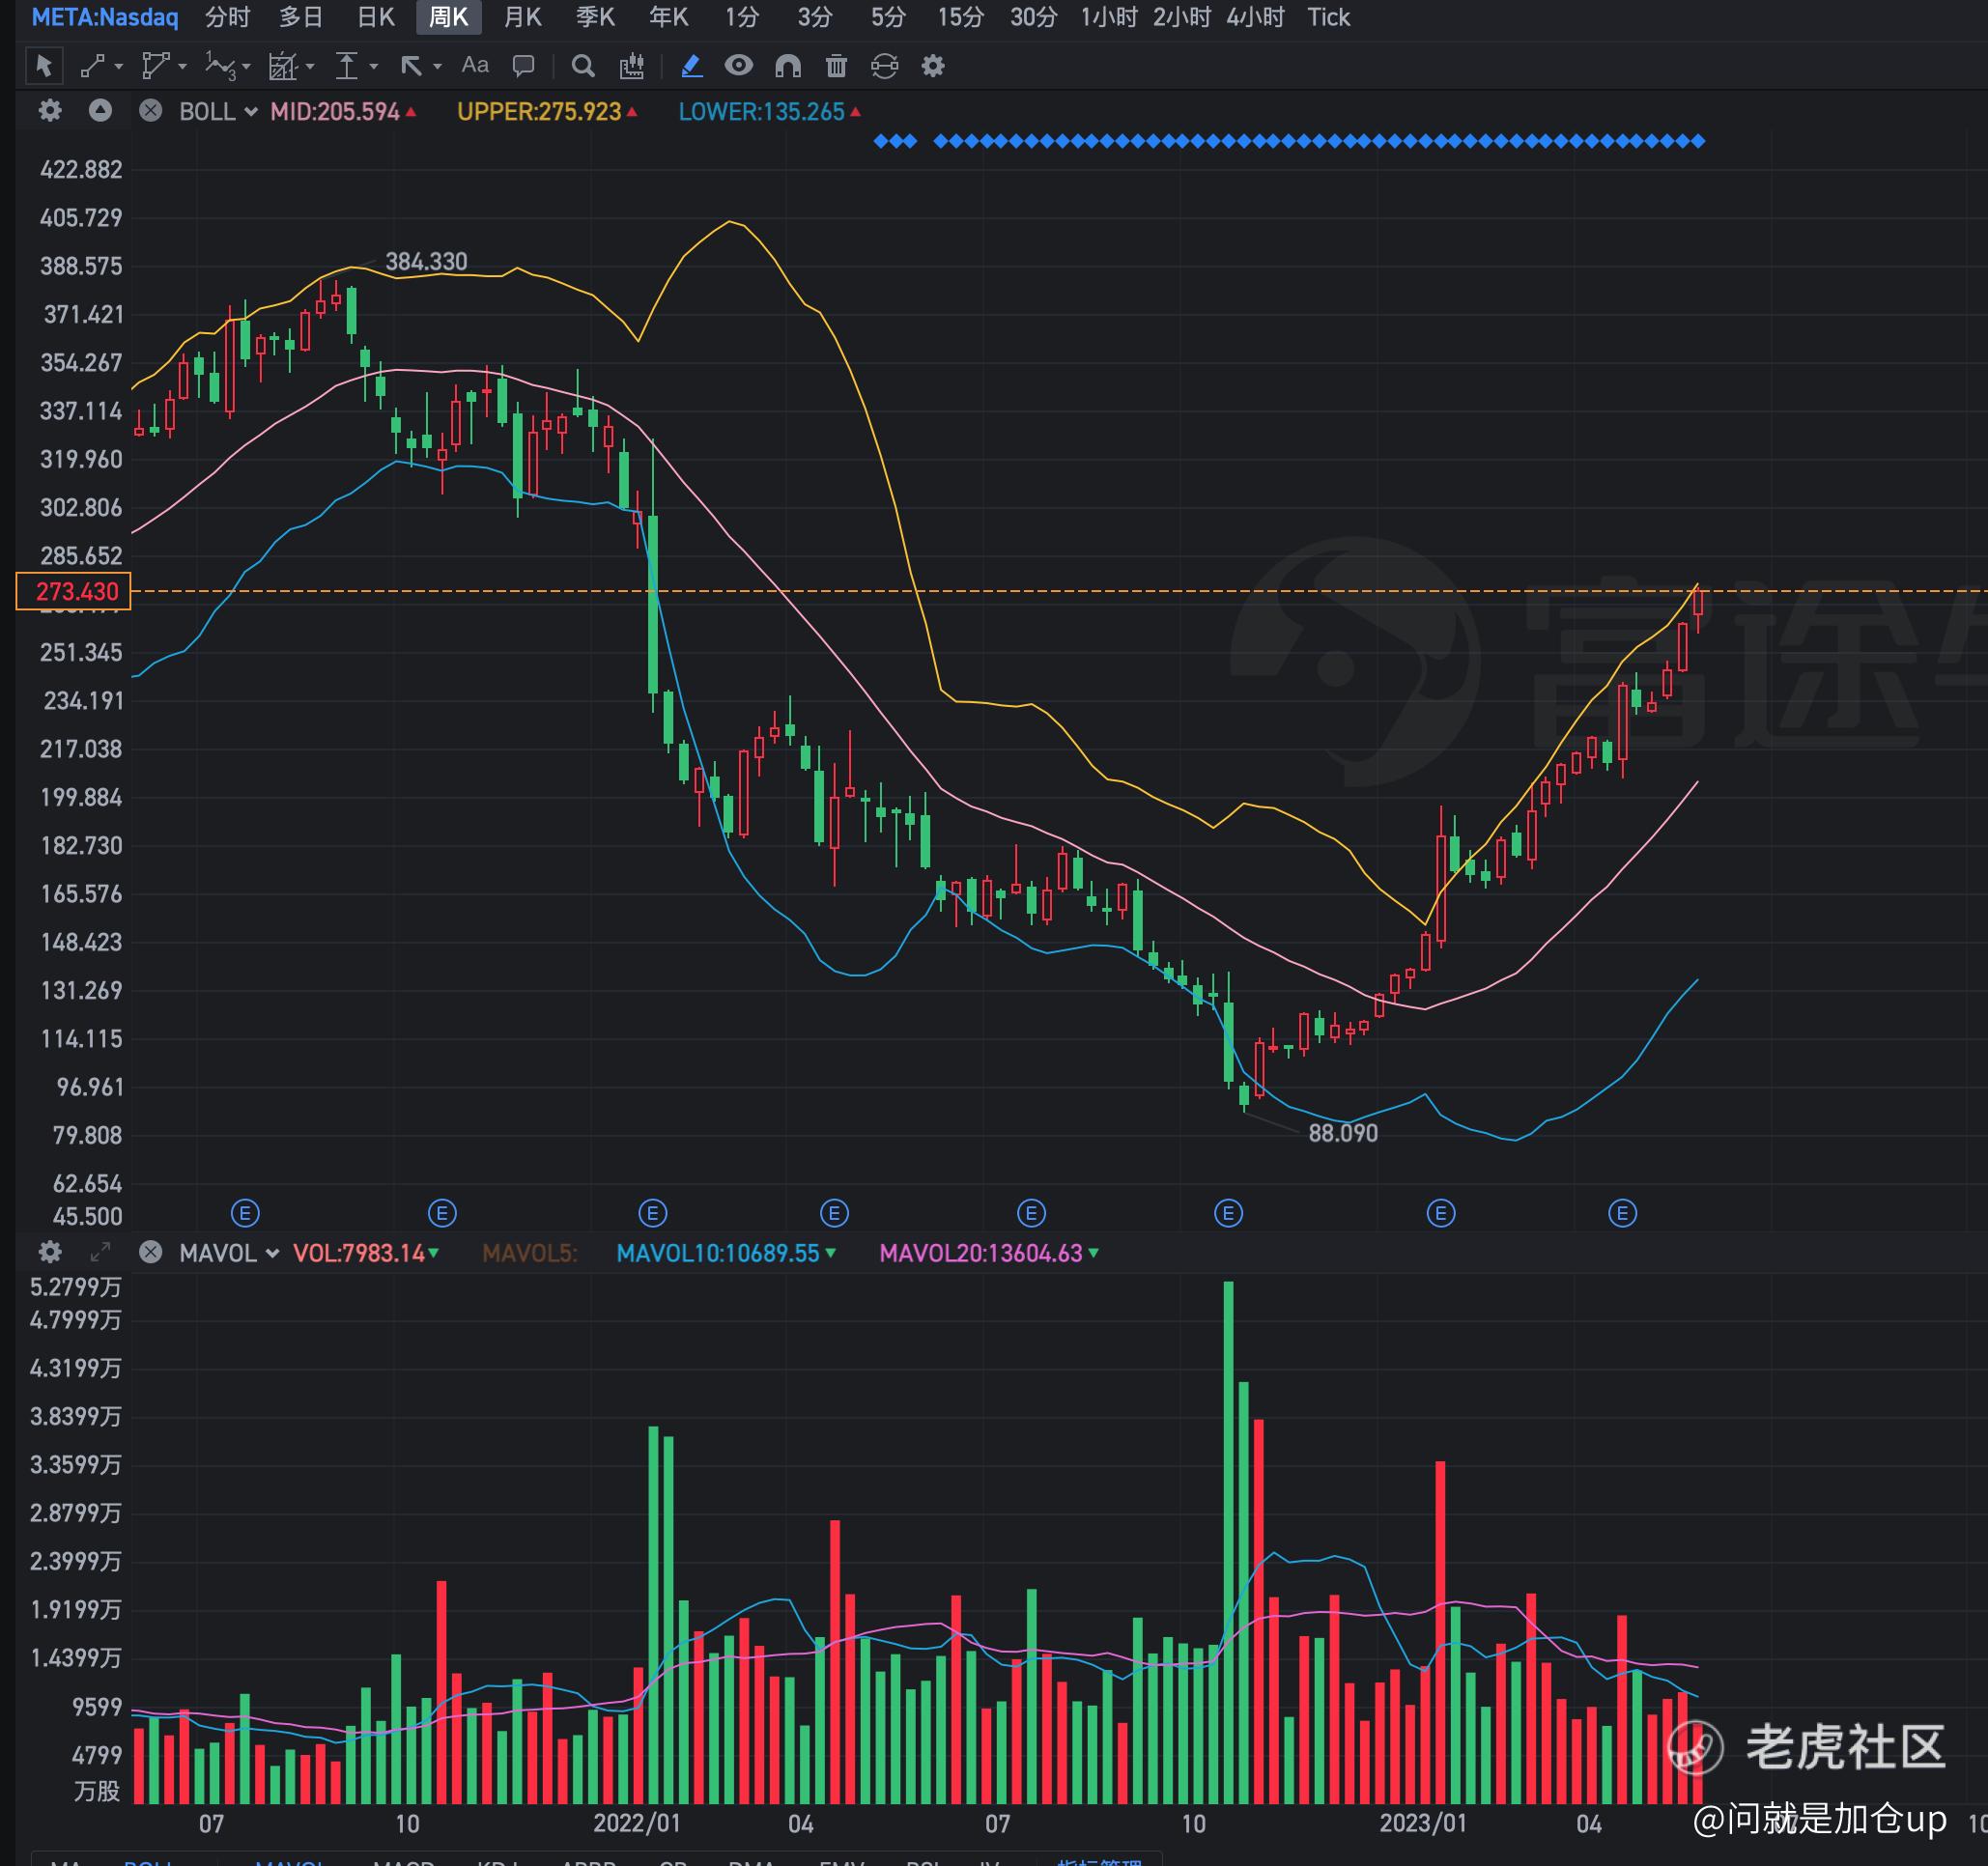
Task: Expand the line drawing tool options arrow
Action: point(119,67)
